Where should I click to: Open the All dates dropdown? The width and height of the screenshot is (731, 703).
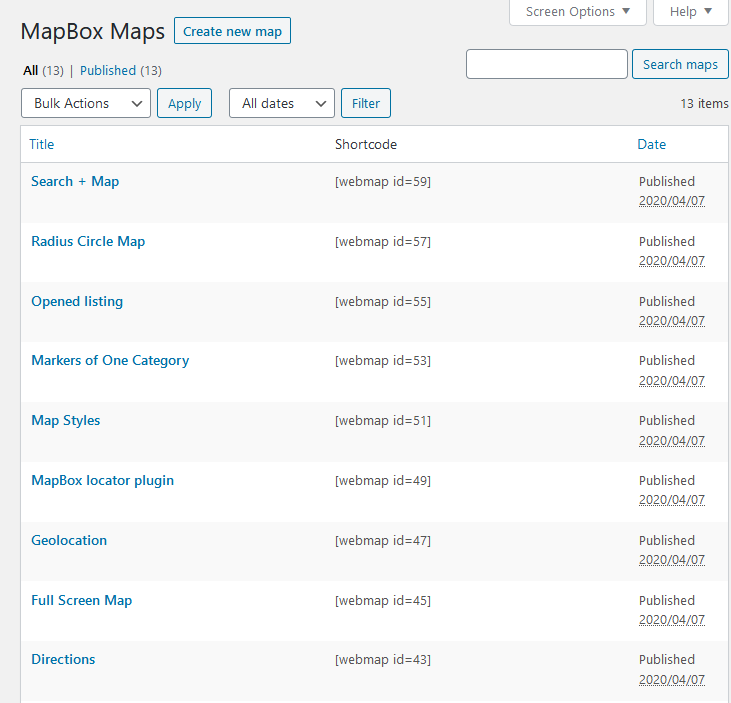282,103
